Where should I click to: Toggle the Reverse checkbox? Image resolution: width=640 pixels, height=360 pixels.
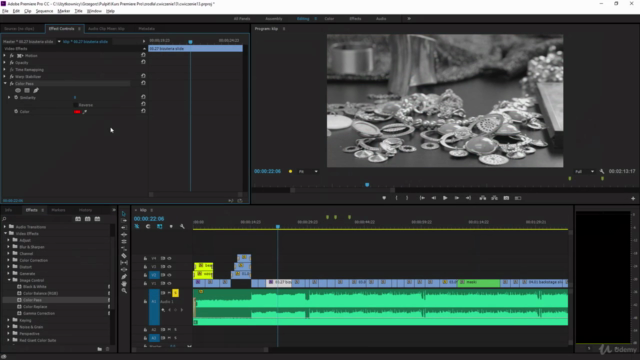[76, 105]
